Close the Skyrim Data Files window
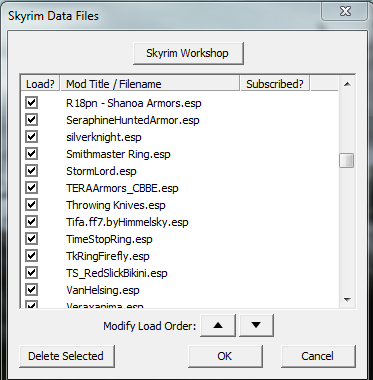The image size is (373, 380). click(x=345, y=11)
